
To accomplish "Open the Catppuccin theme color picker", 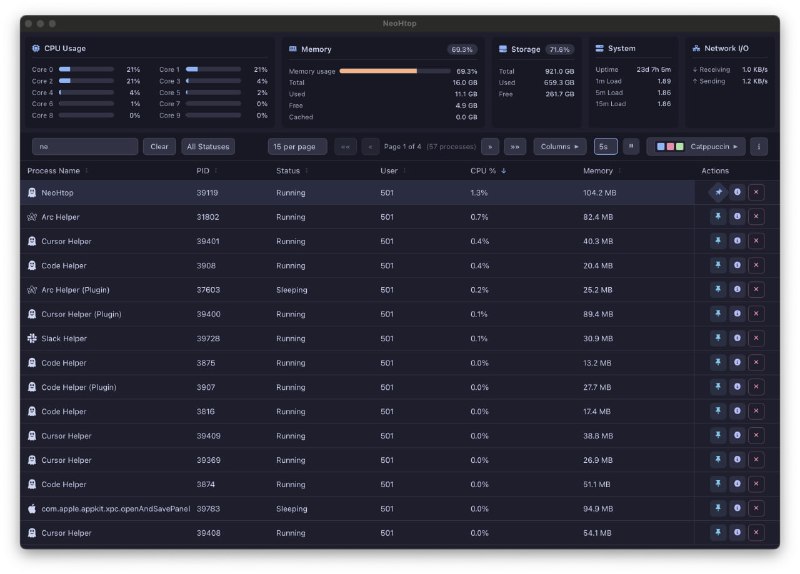I will [696, 146].
